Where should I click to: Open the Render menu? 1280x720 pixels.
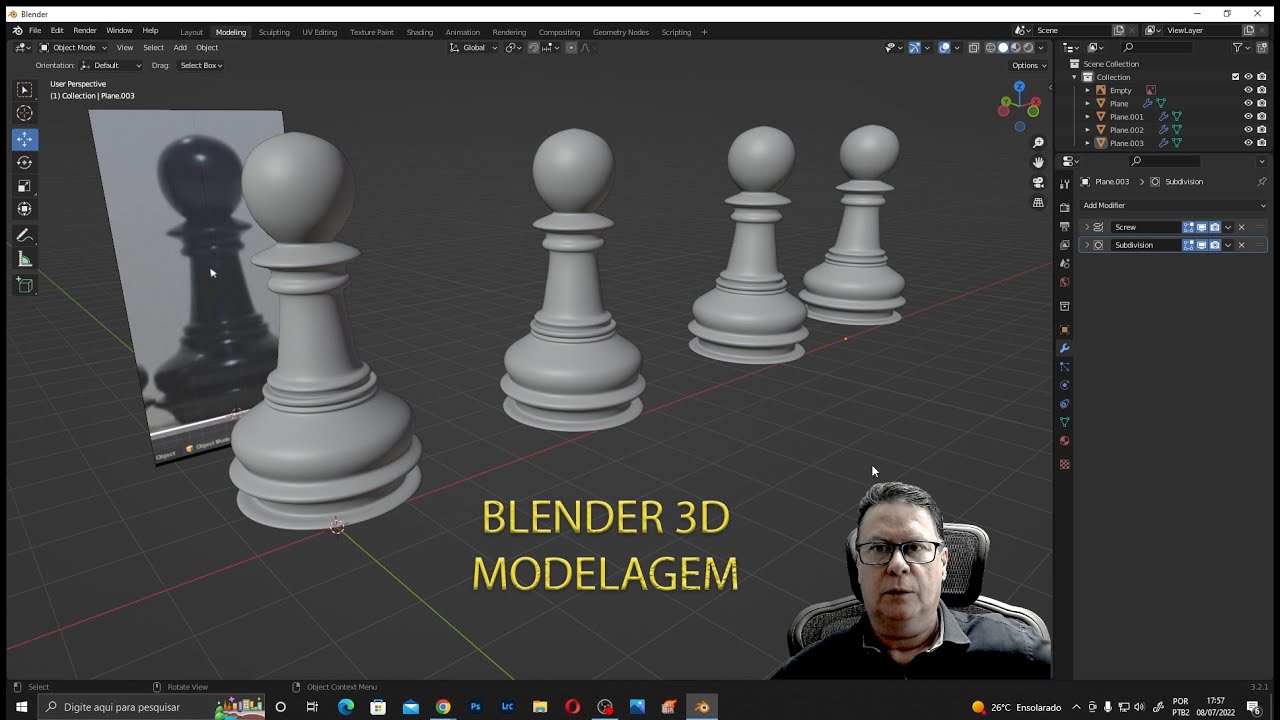85,31
